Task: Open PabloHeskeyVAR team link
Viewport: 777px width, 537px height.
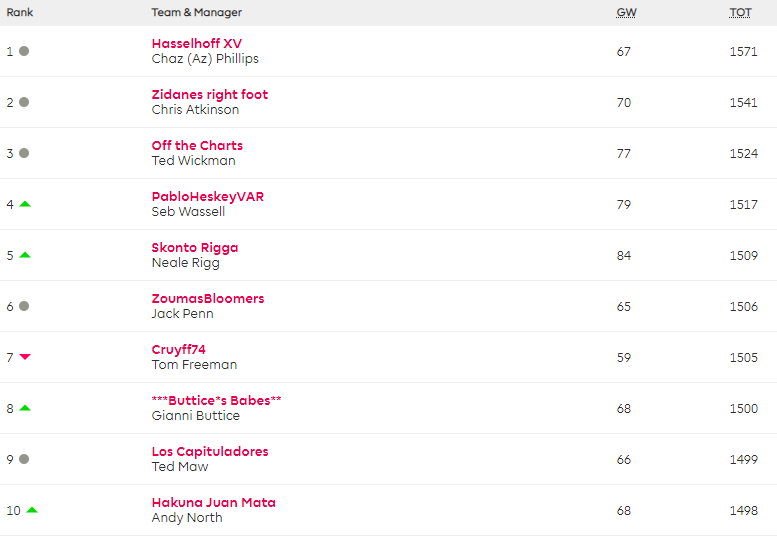Action: click(208, 197)
